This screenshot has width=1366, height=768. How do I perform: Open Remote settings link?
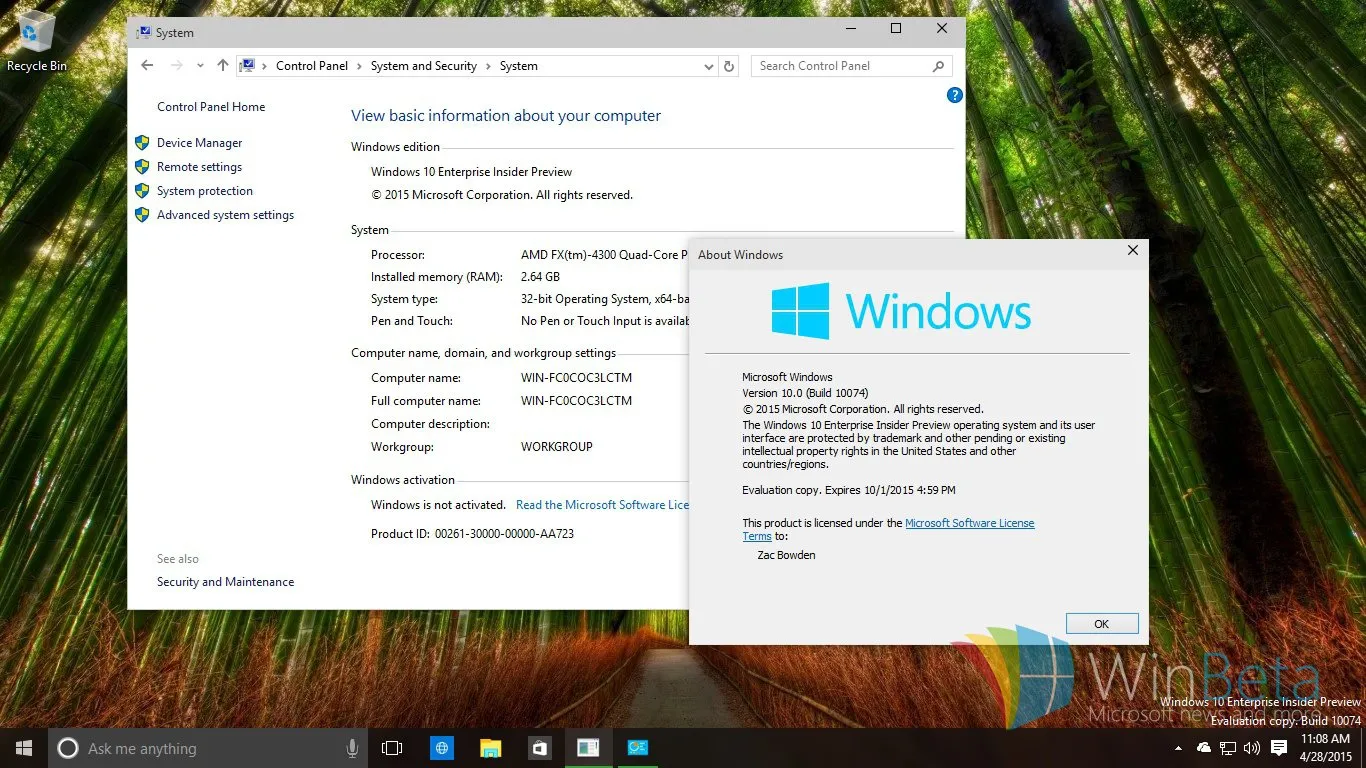[x=199, y=167]
